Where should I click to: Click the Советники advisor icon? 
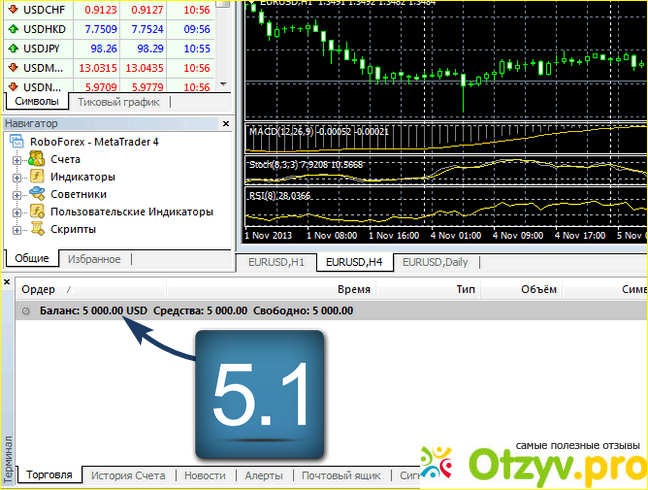coord(36,194)
